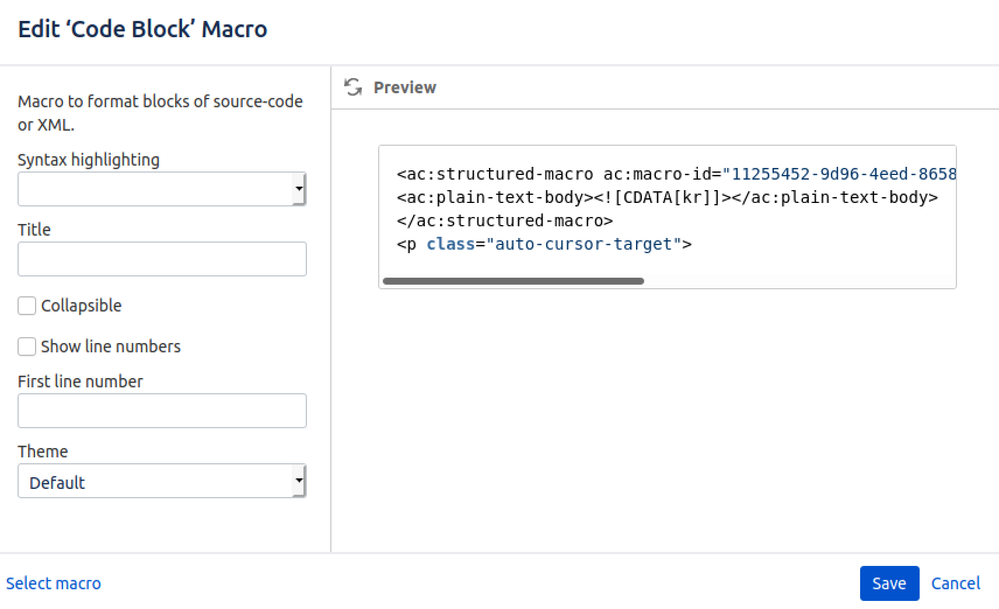Click the ac:plain-text-body line in preview
999x609 pixels.
coord(667,197)
